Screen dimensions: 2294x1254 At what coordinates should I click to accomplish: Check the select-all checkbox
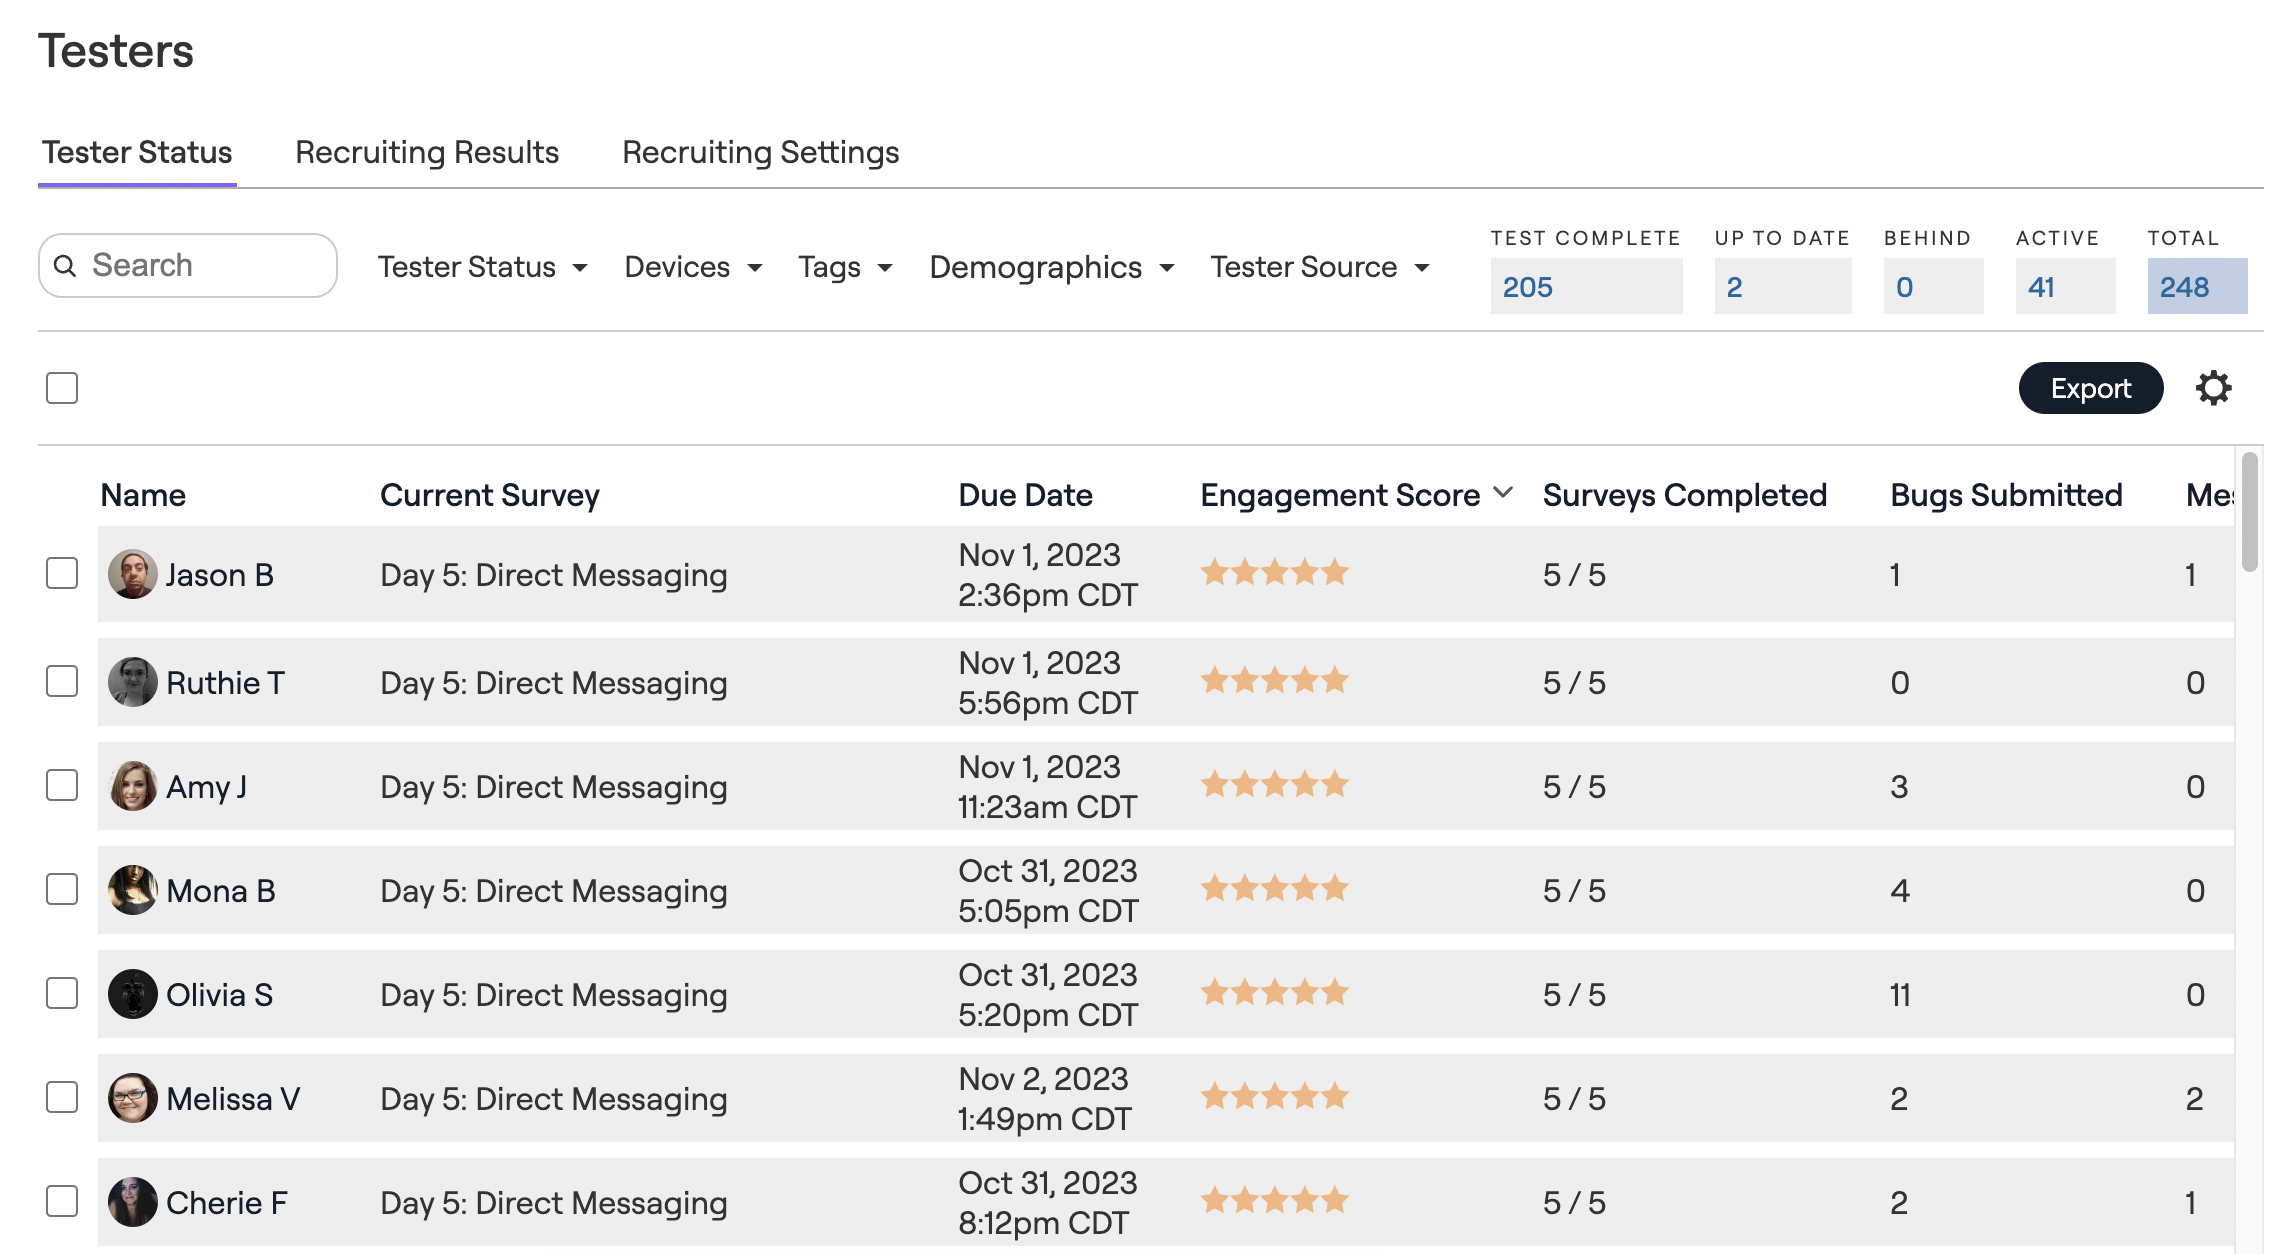point(61,388)
